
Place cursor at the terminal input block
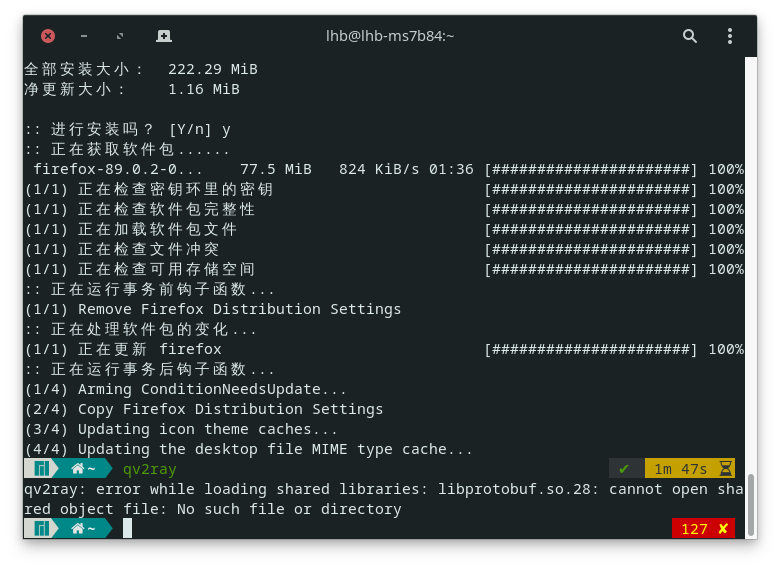pyautogui.click(x=127, y=529)
